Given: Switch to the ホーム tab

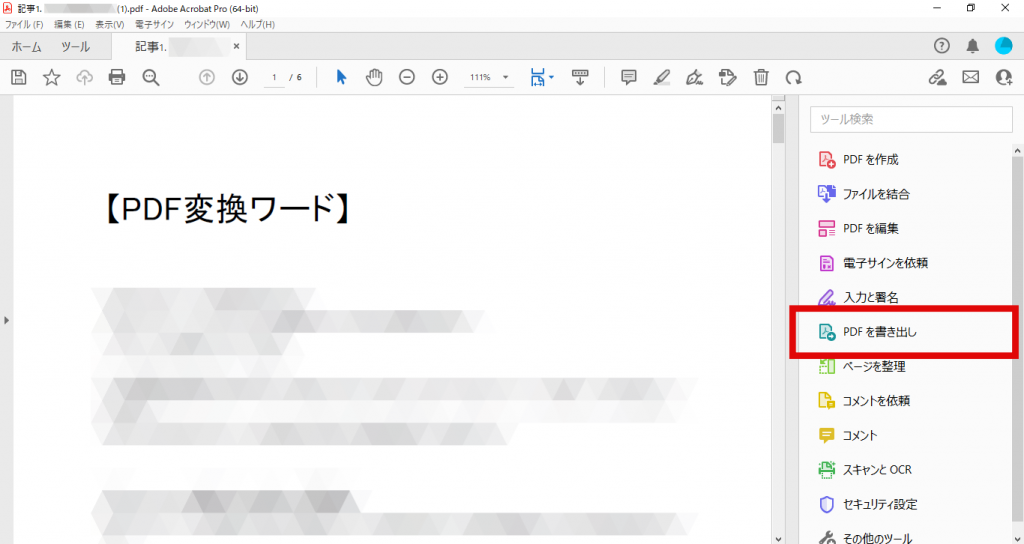Looking at the screenshot, I should (26, 47).
